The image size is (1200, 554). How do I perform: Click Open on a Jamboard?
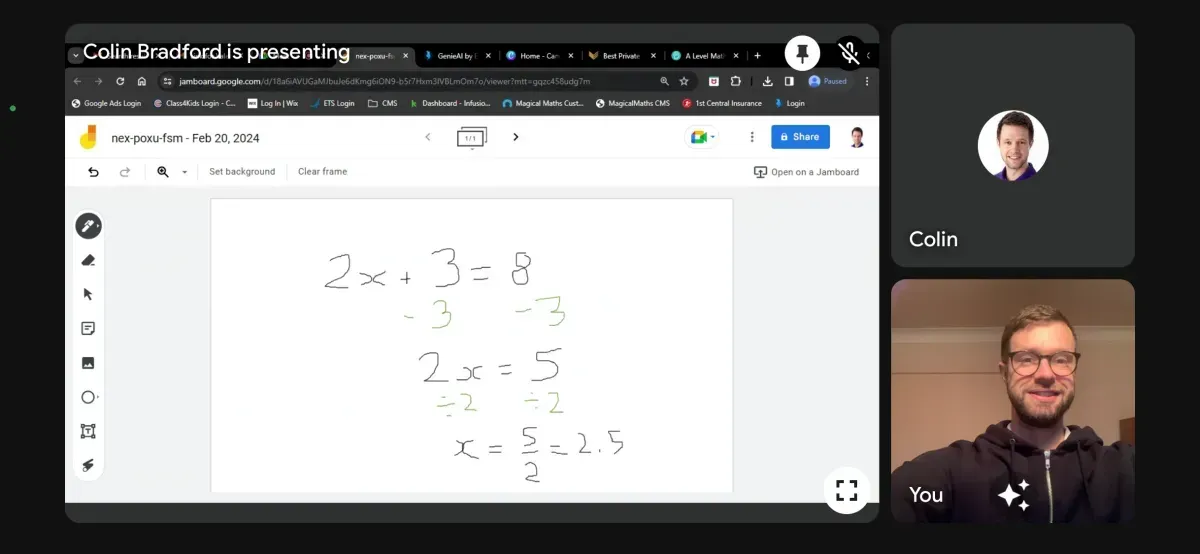806,172
